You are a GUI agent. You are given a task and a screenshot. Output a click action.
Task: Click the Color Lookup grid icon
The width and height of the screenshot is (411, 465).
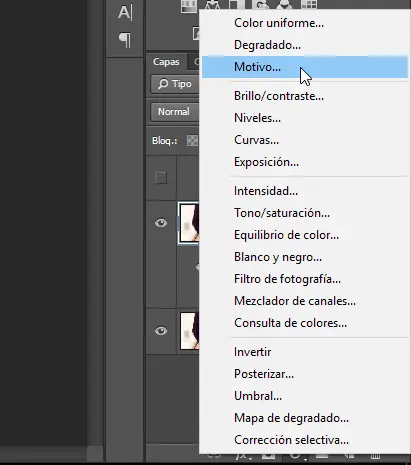pos(309,5)
